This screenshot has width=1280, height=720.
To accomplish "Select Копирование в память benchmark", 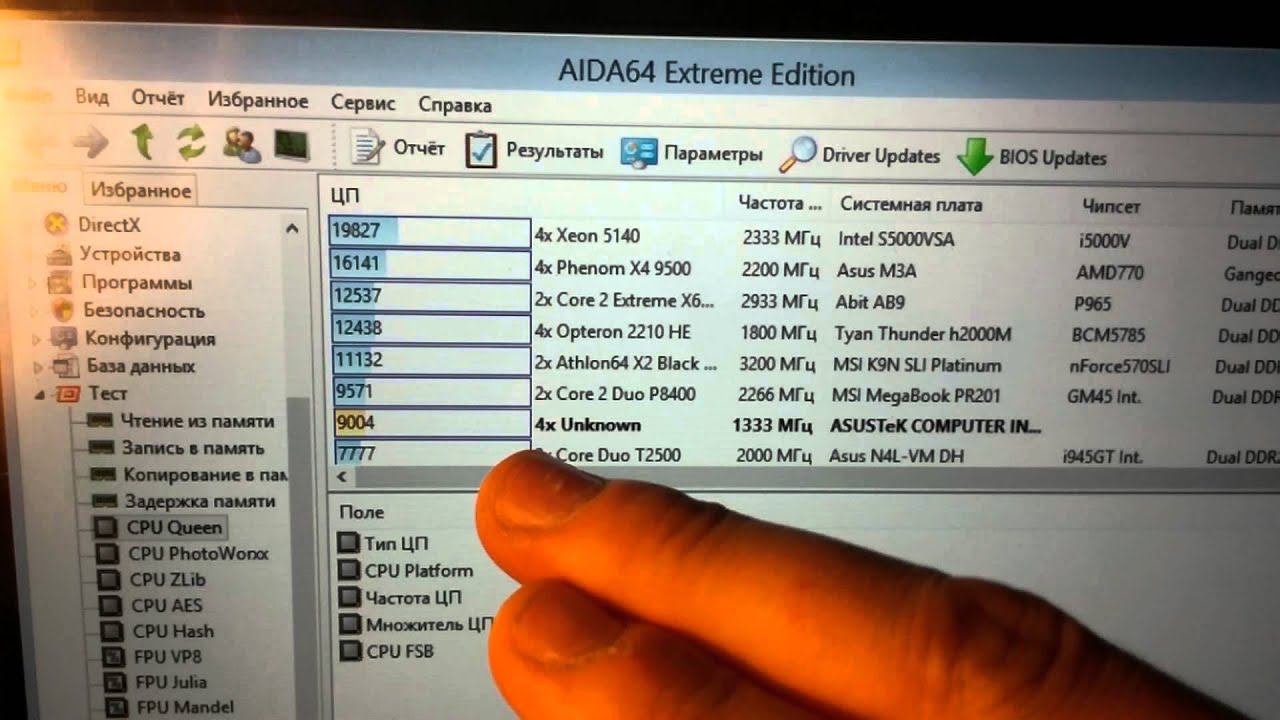I will pos(205,474).
